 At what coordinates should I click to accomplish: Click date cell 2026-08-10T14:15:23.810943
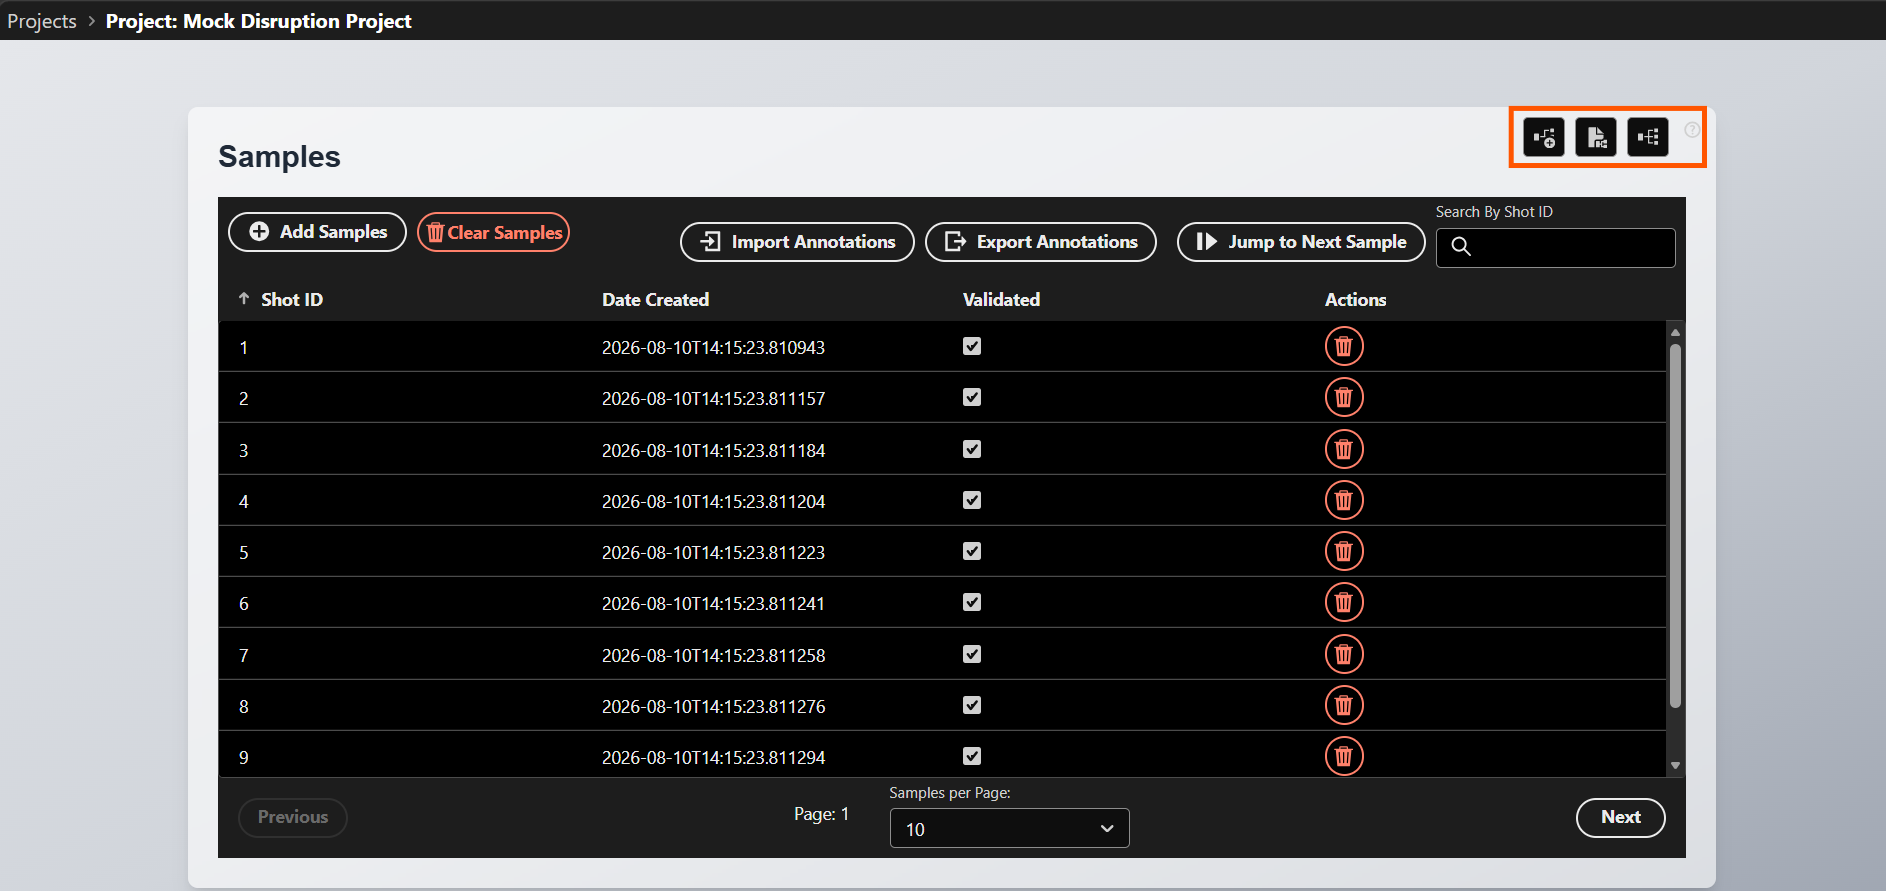(713, 348)
